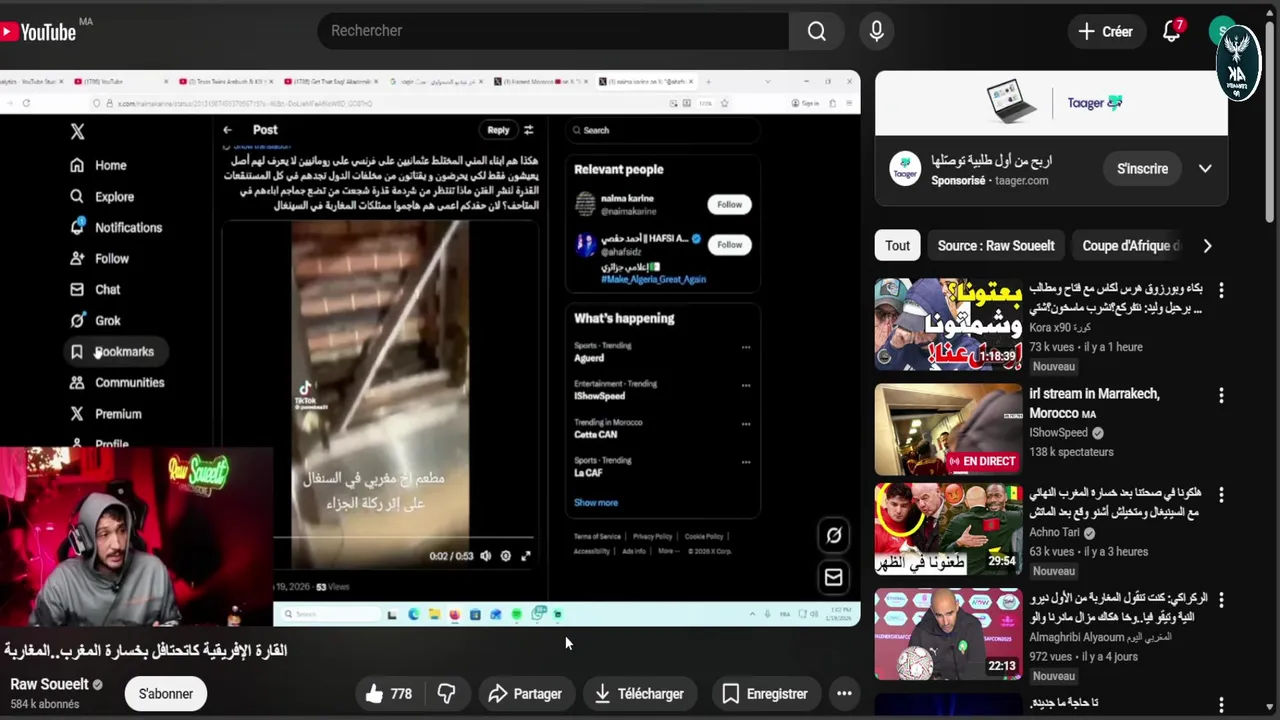Click the Dislike thumbs-down icon
Screen dimensions: 1280x720
[x=447, y=693]
